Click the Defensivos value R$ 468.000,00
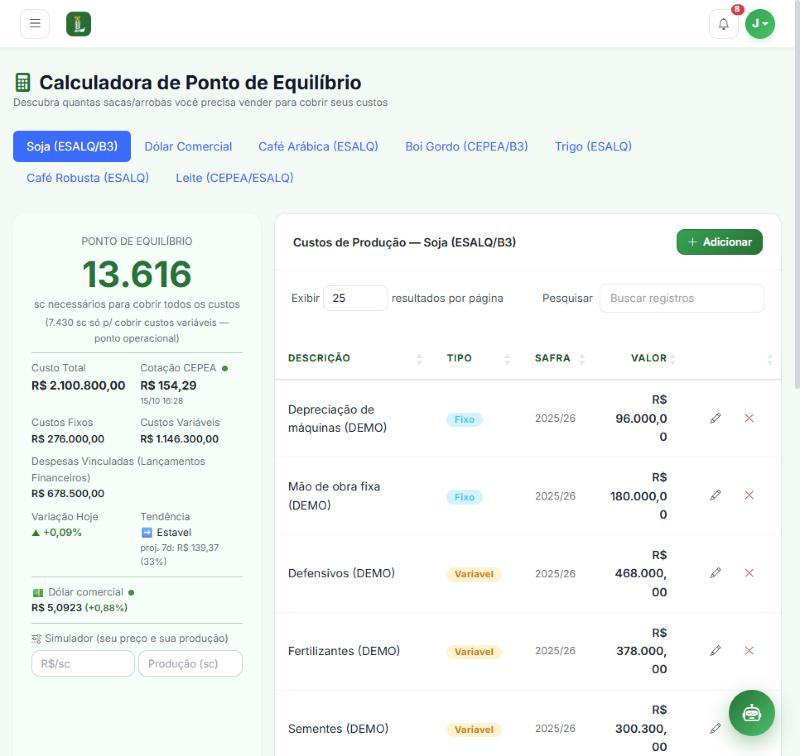 click(x=641, y=573)
